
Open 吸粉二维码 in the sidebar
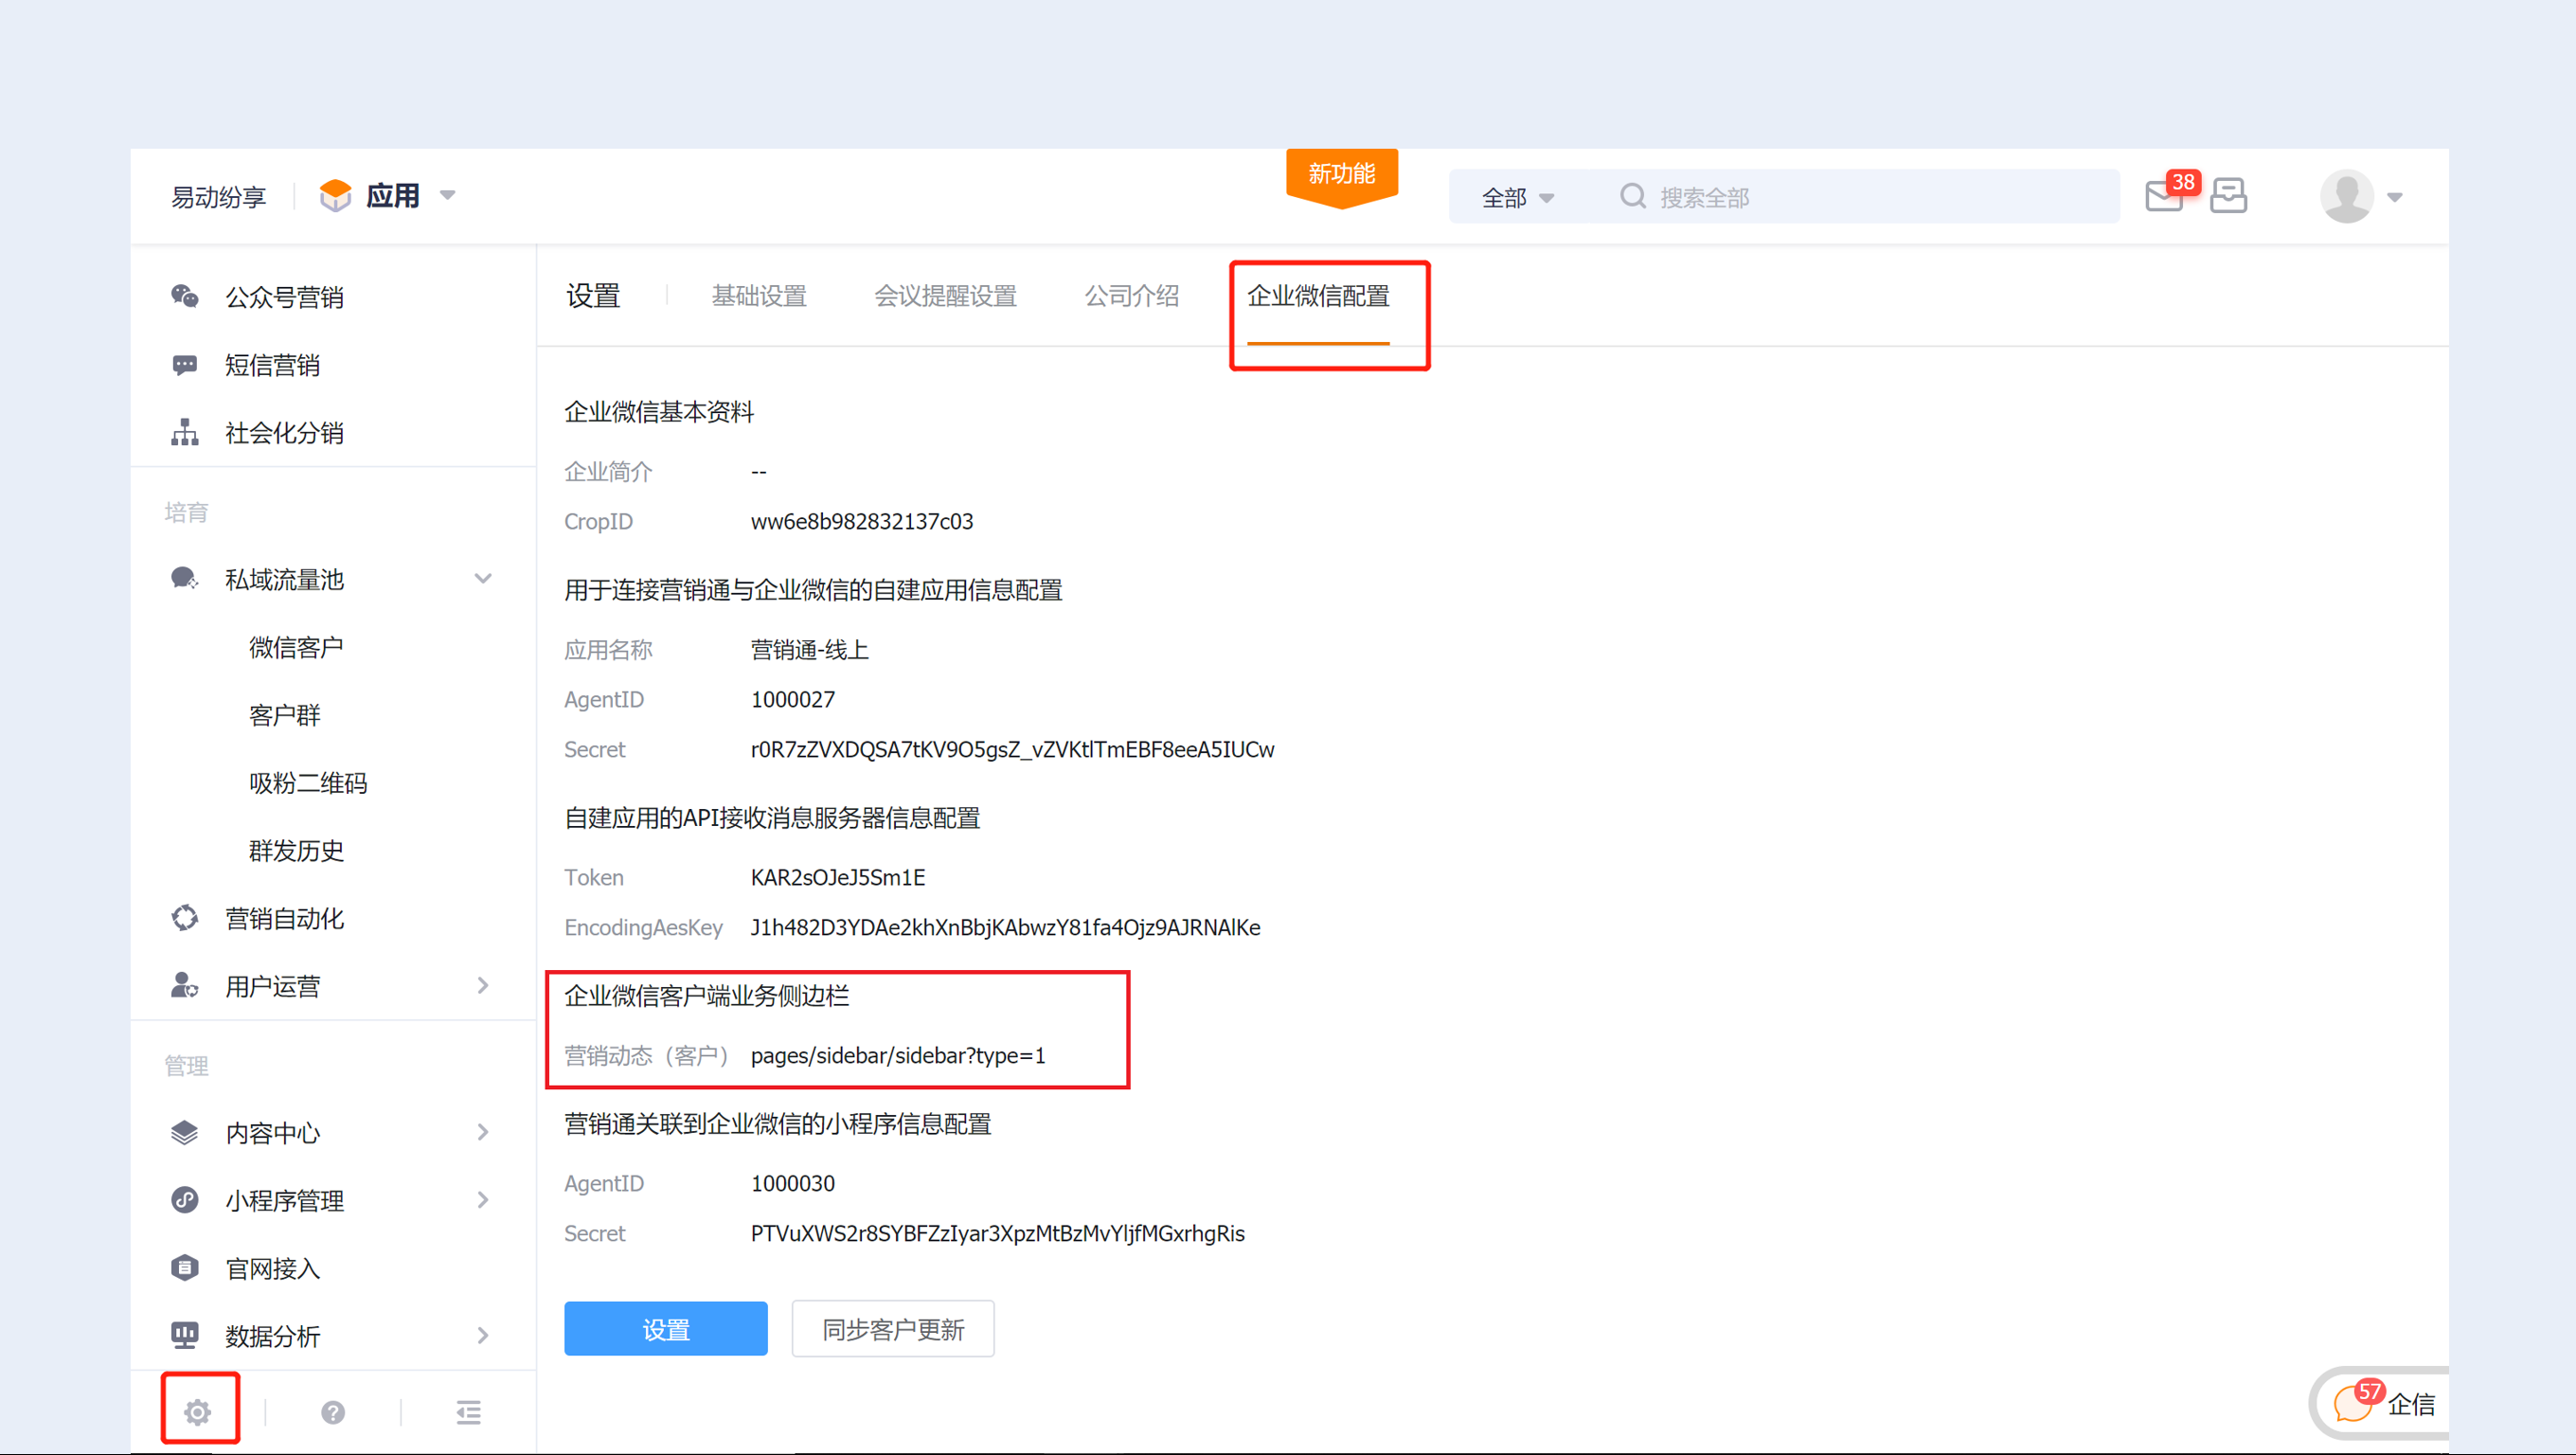308,783
